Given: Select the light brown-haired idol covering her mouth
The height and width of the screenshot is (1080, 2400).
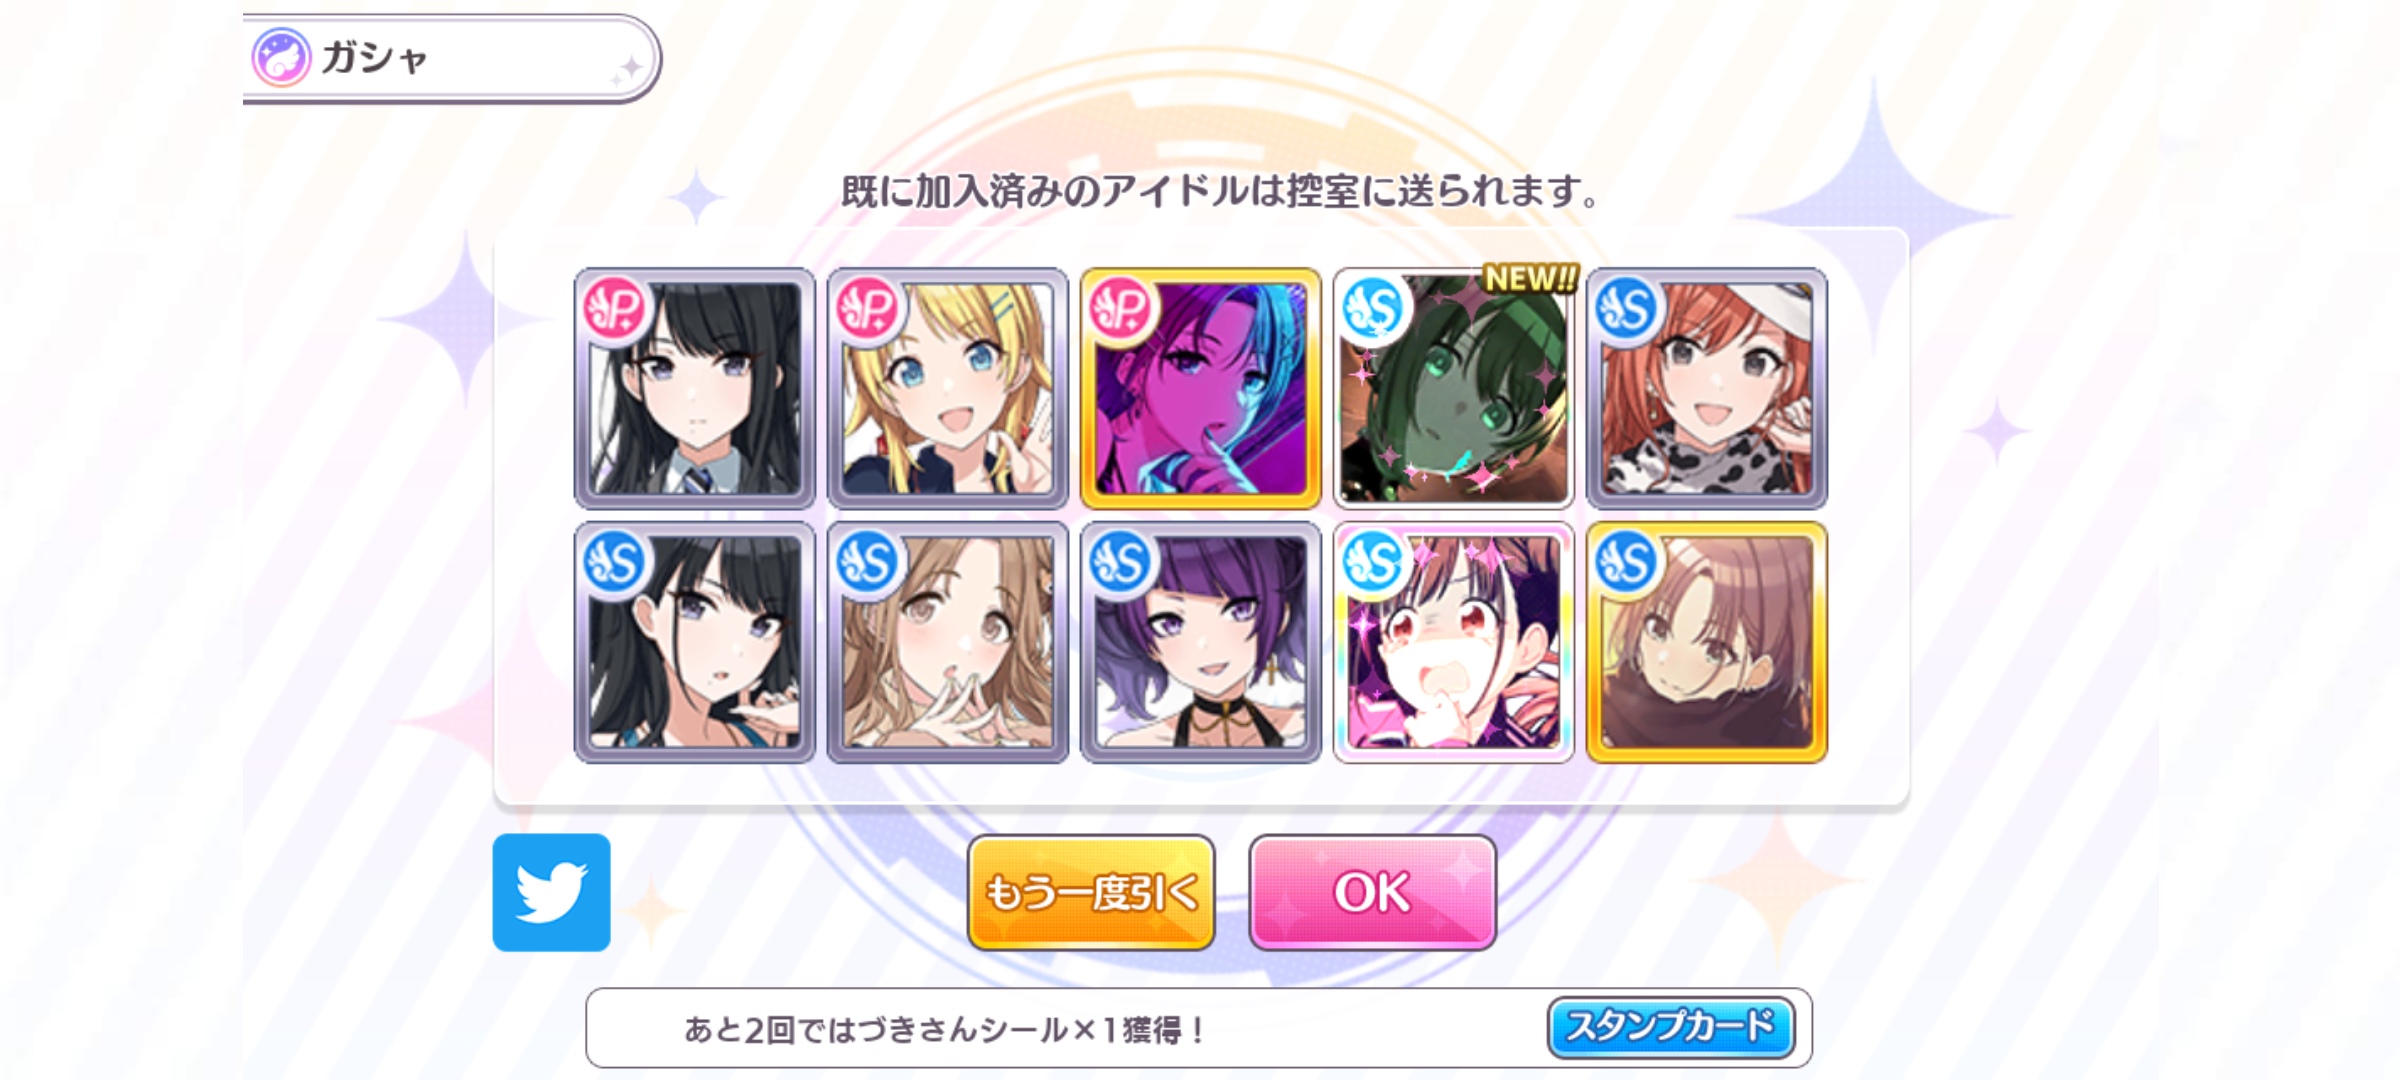Looking at the screenshot, I should 948,642.
